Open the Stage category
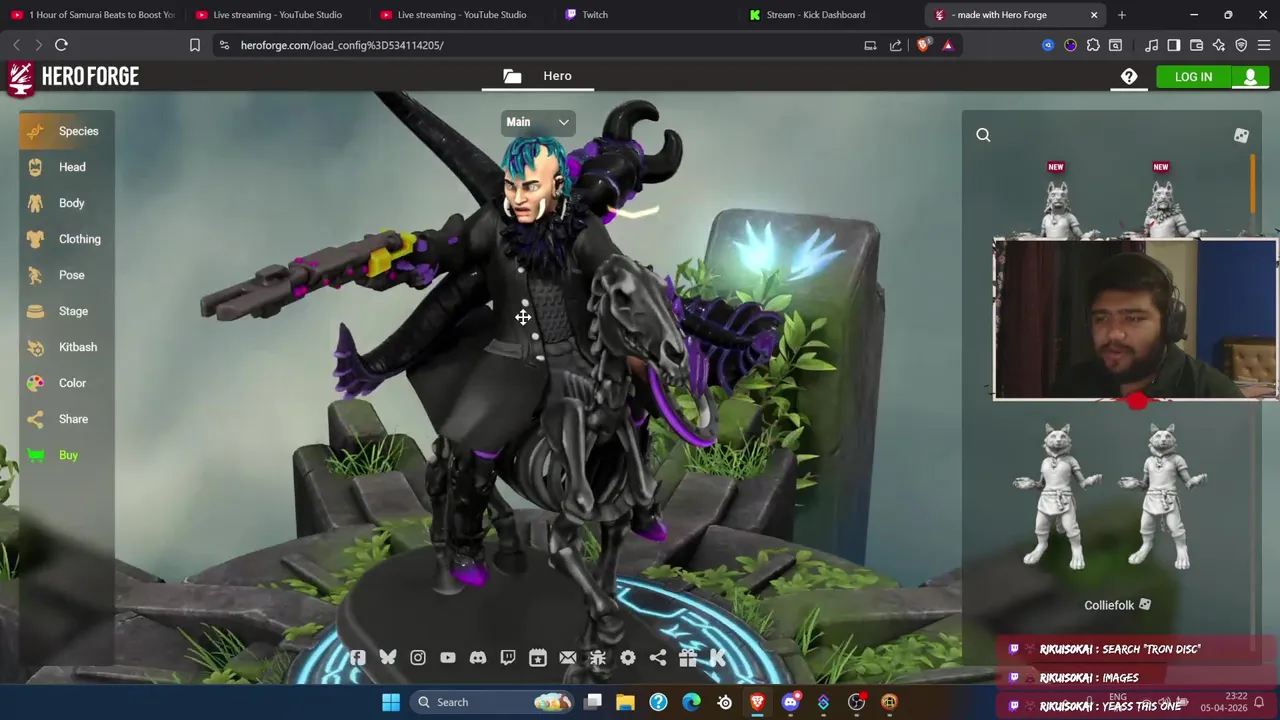 (66, 311)
